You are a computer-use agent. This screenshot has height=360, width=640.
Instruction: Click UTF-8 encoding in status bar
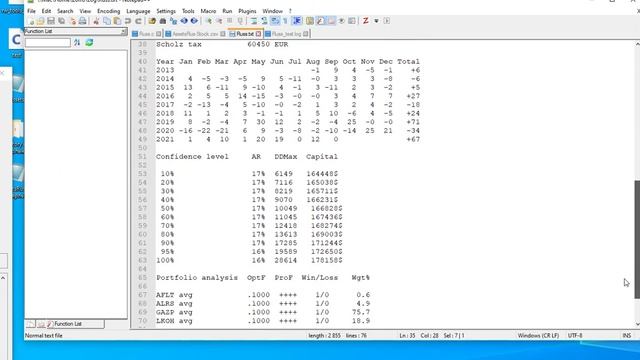575,336
